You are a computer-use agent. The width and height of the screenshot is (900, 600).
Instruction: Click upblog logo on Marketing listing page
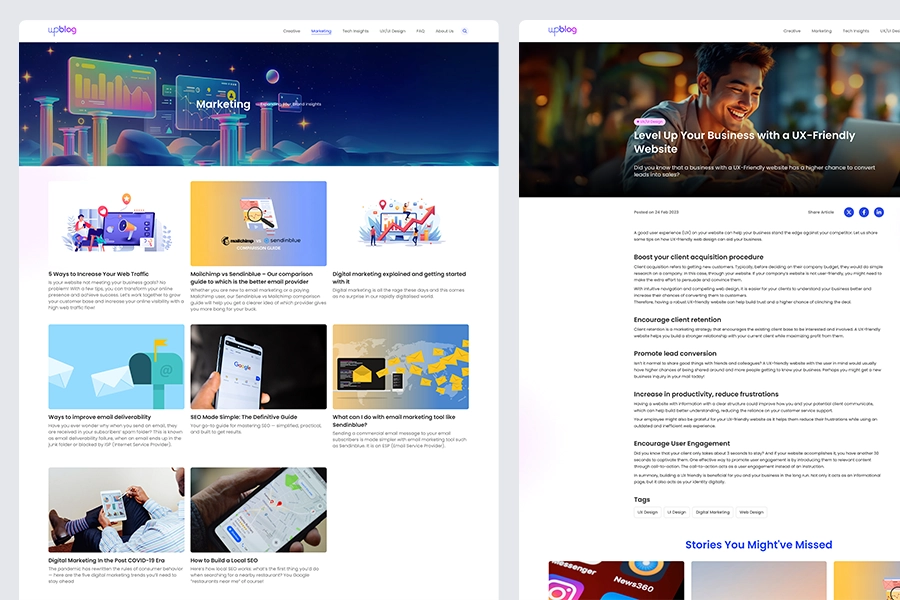pyautogui.click(x=62, y=31)
